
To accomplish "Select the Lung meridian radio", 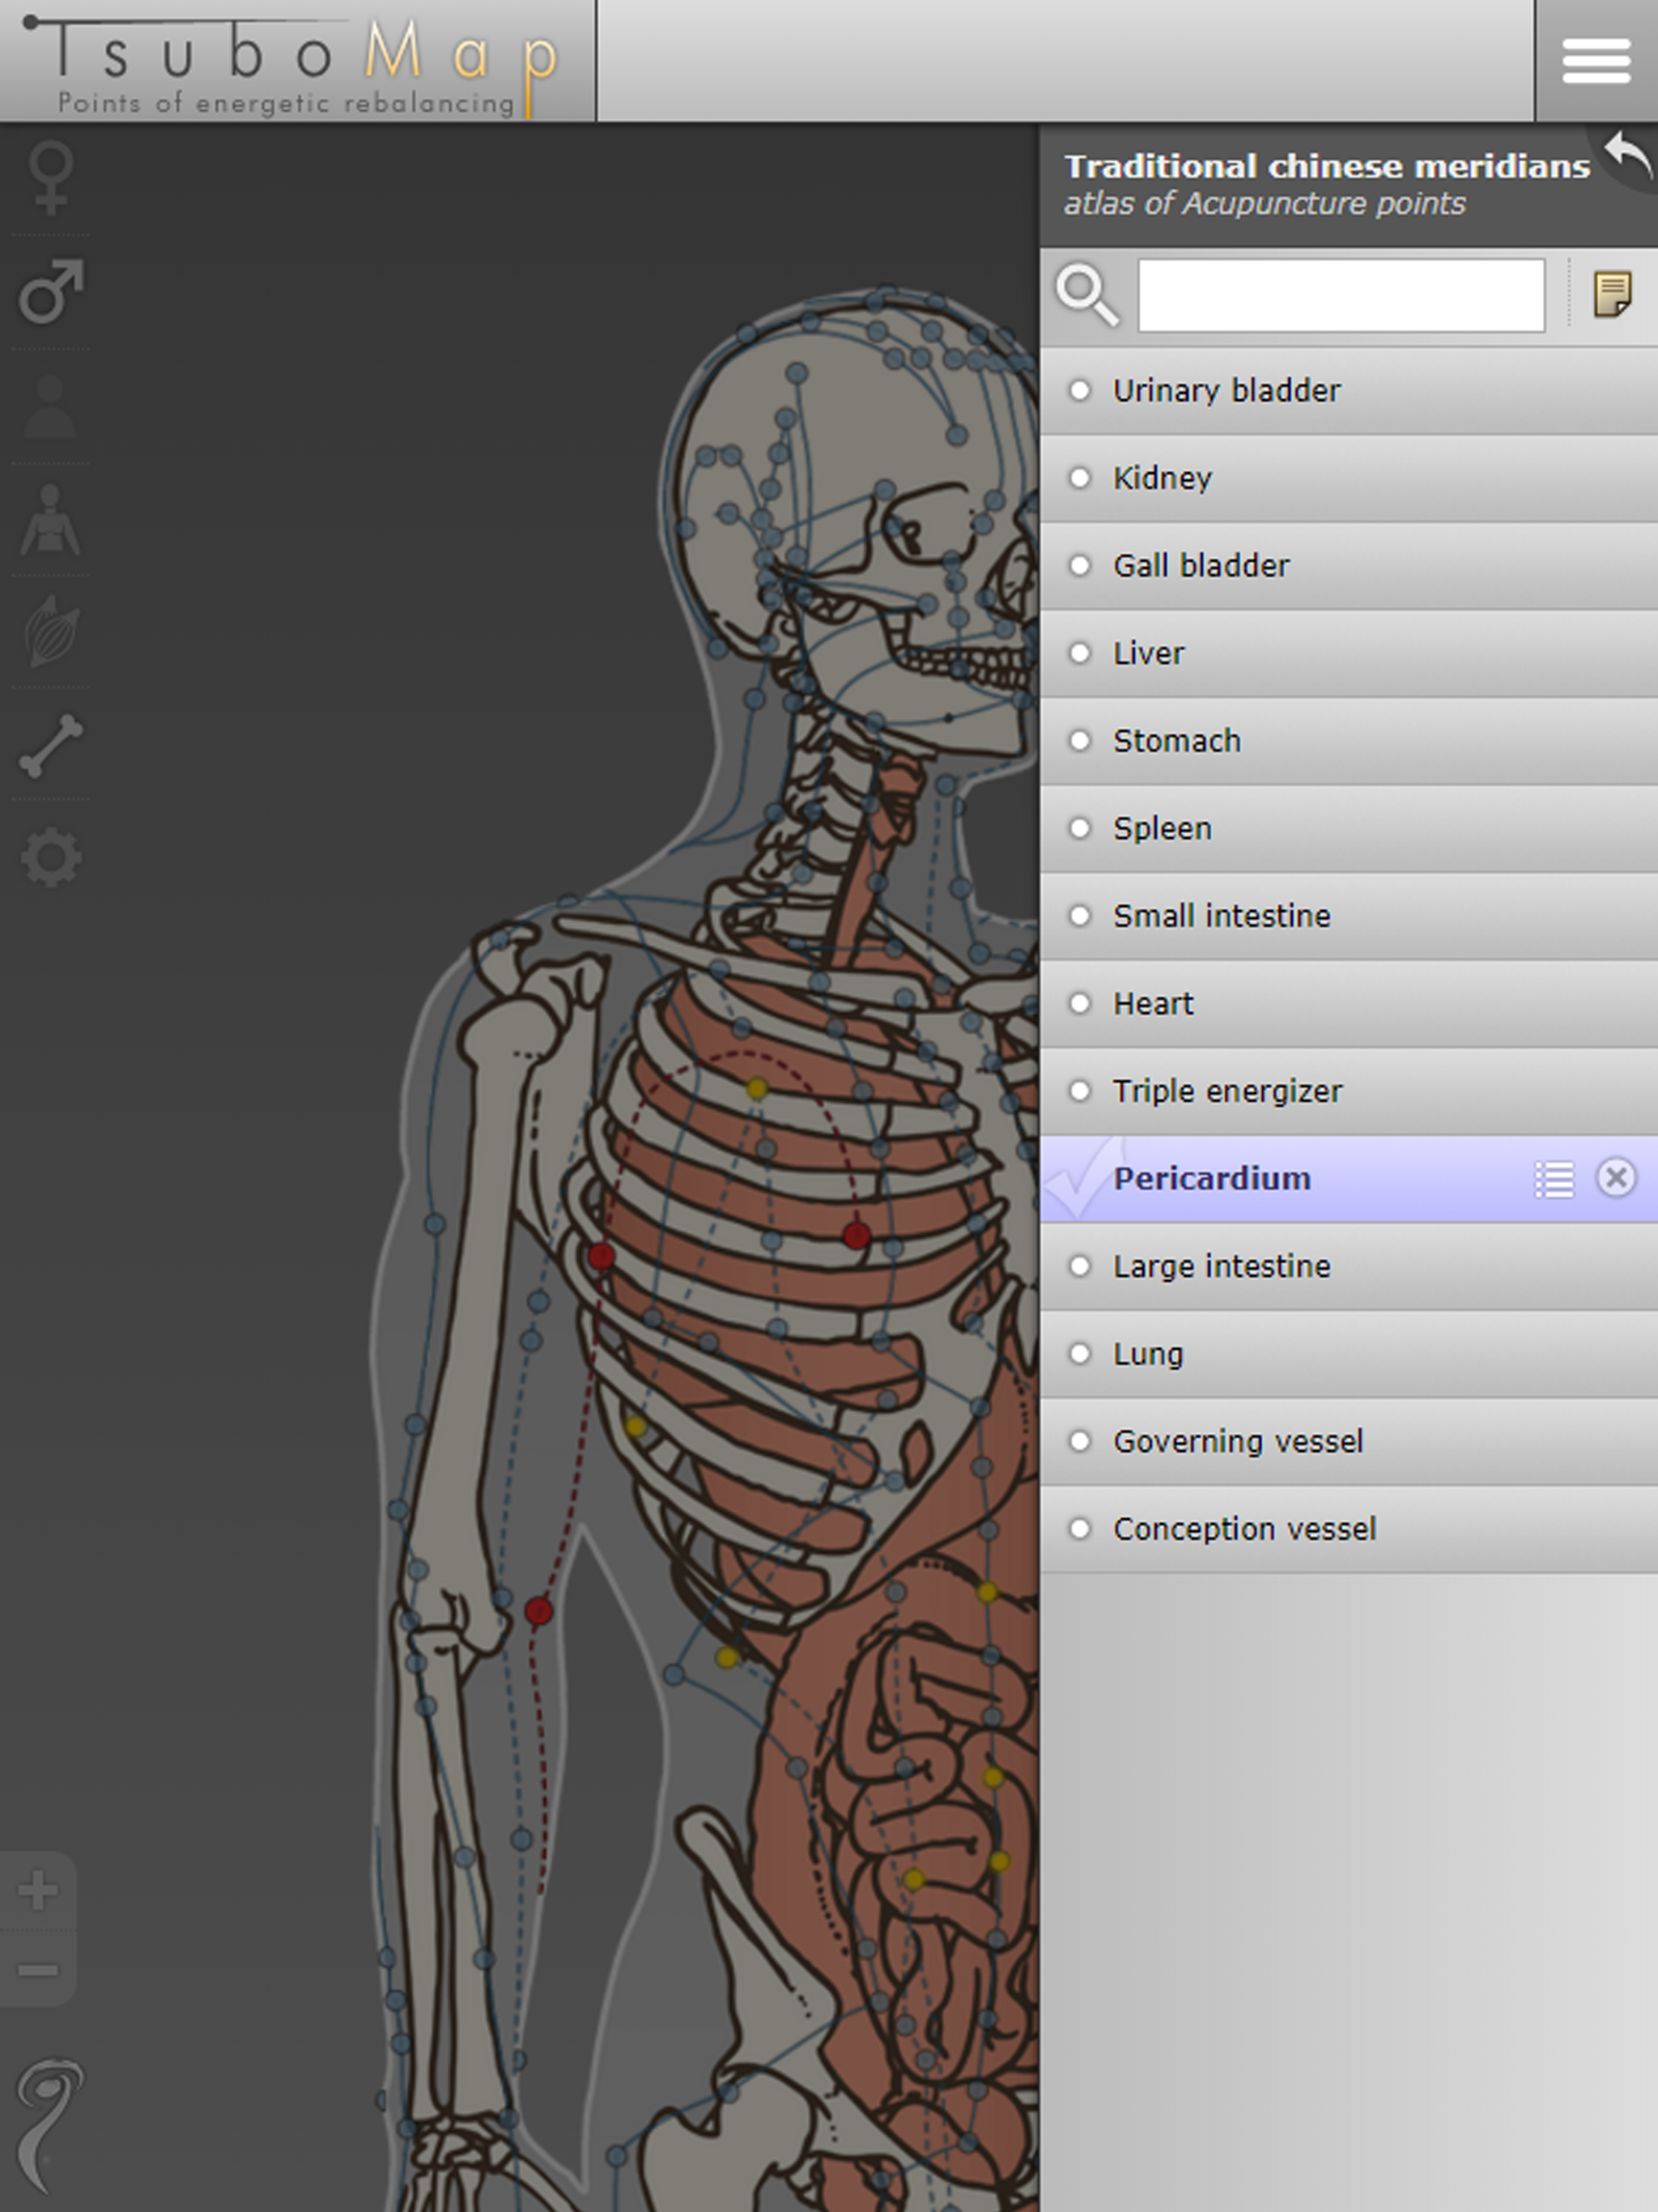I will pos(1080,1354).
